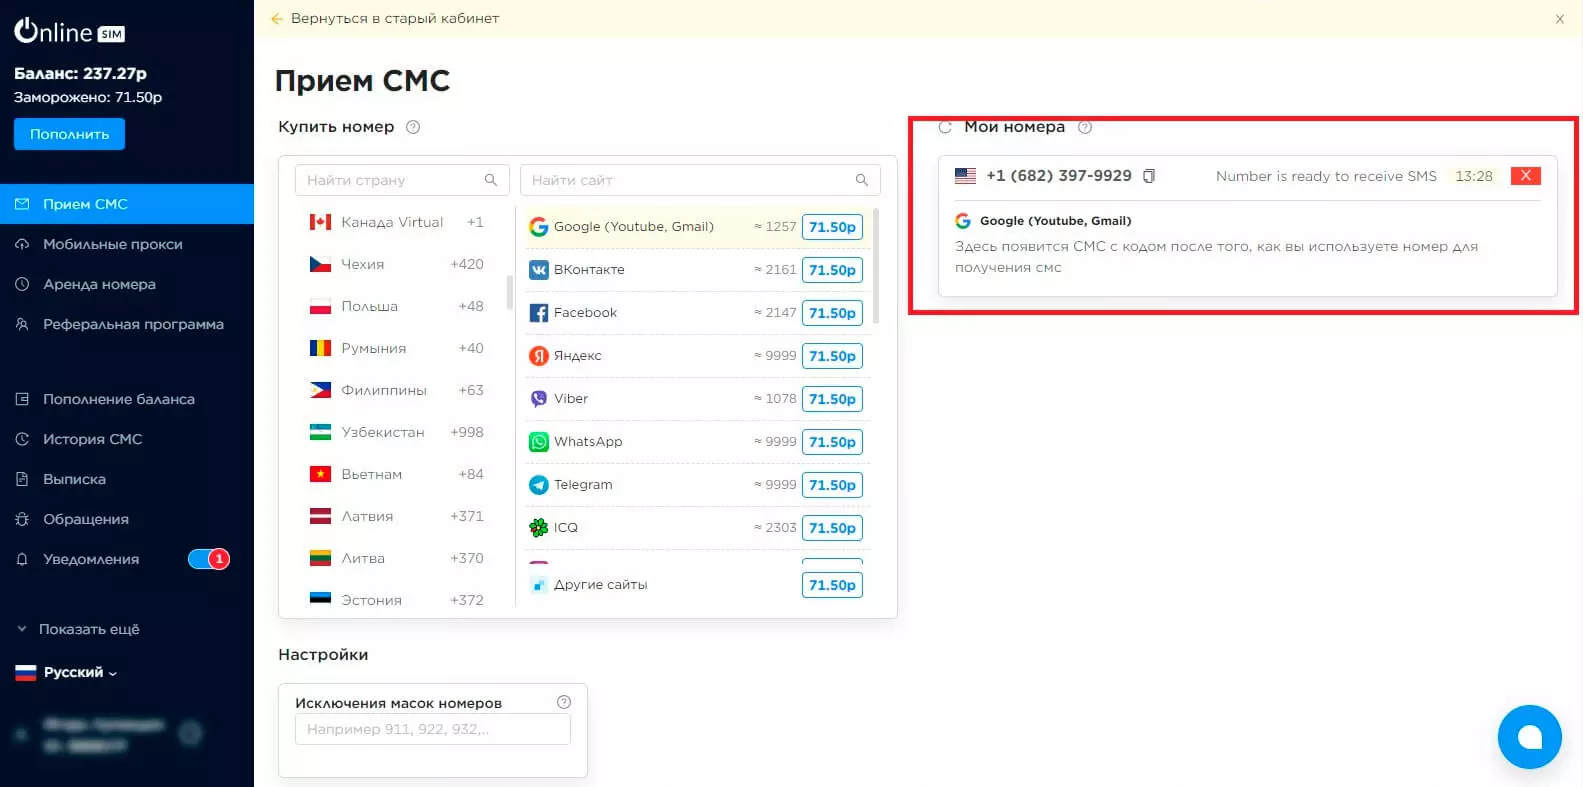The width and height of the screenshot is (1583, 787).
Task: Select the Вьетнам country row
Action: tap(397, 474)
